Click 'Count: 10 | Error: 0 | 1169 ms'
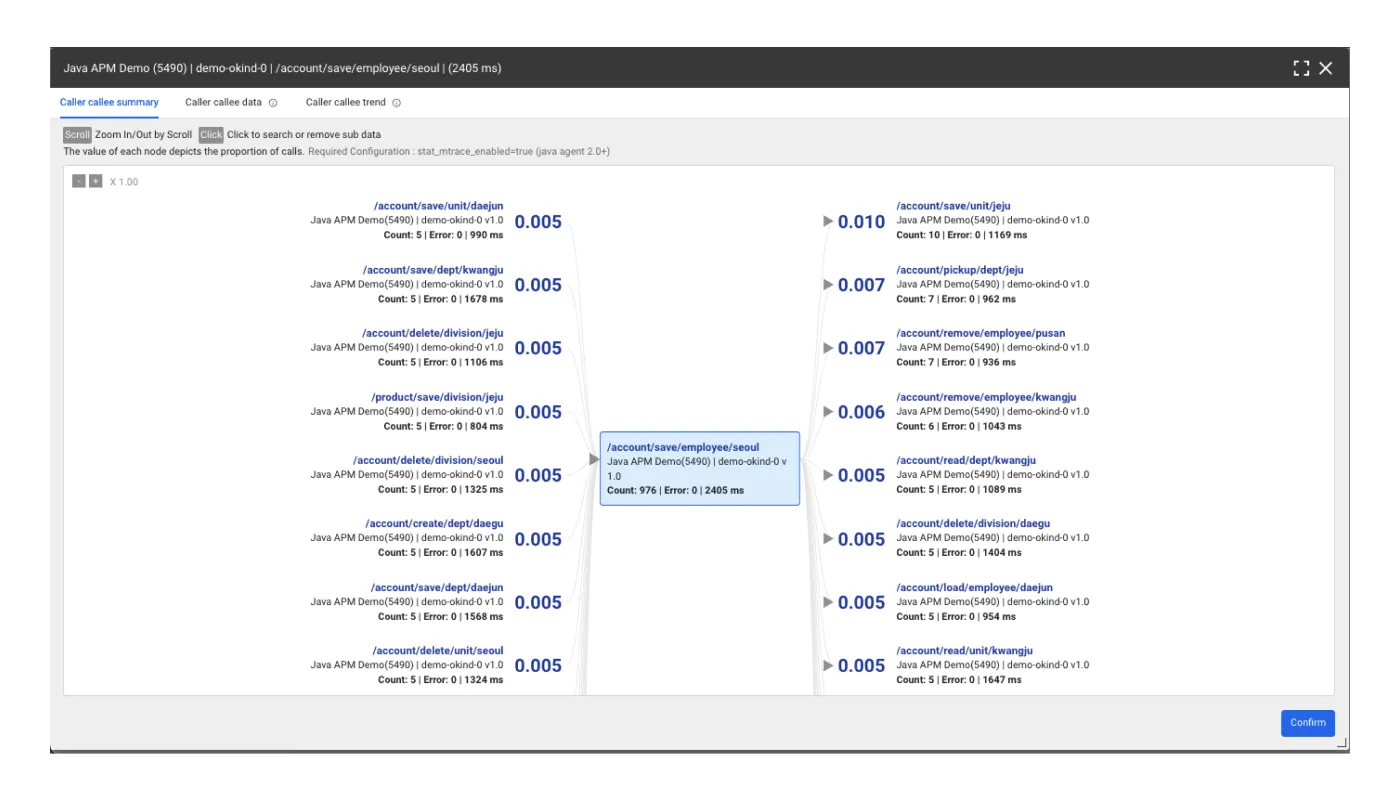1400x800 pixels. coord(961,235)
